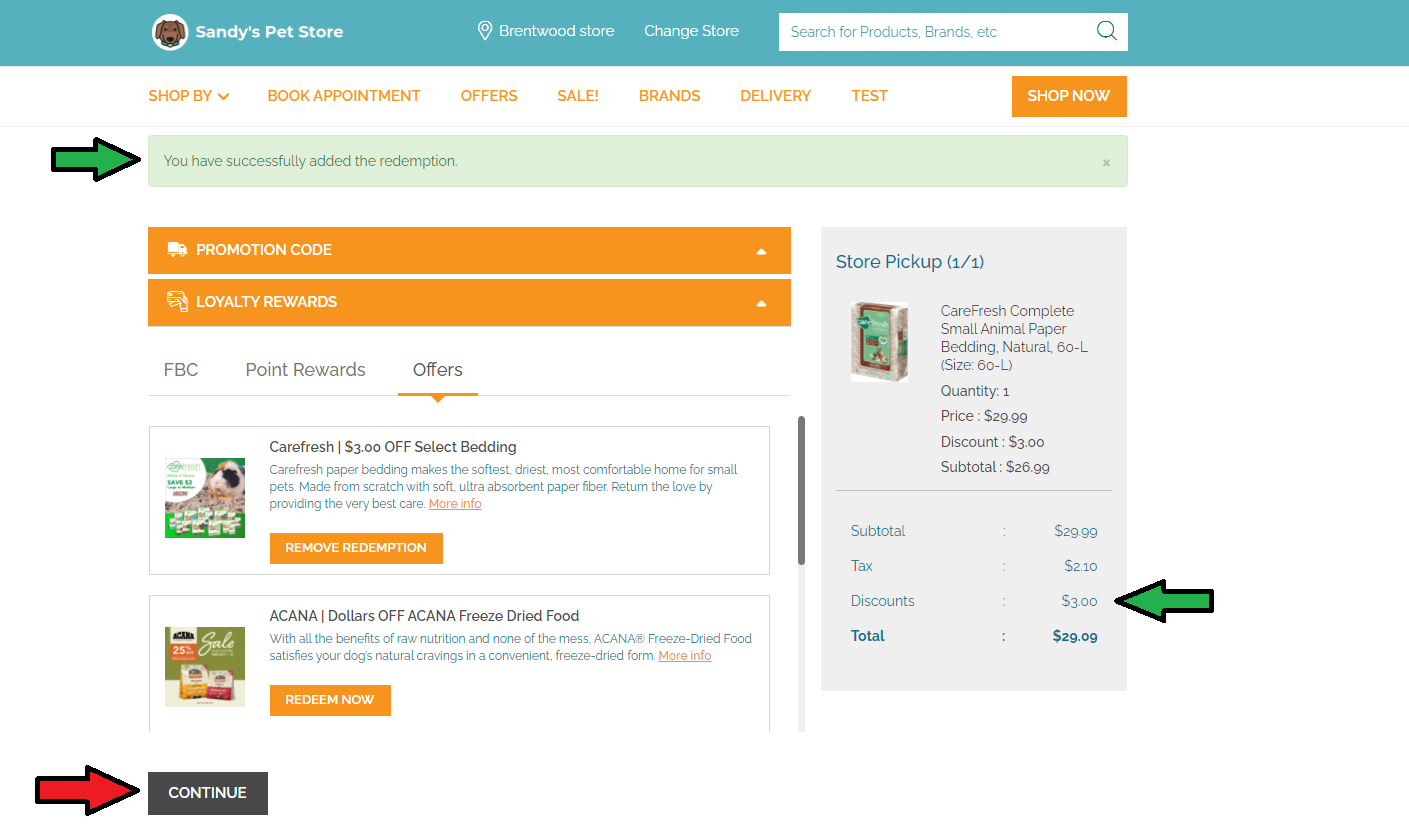The height and width of the screenshot is (827, 1409).
Task: Click the Loyalty Rewards card icon
Action: 177,301
